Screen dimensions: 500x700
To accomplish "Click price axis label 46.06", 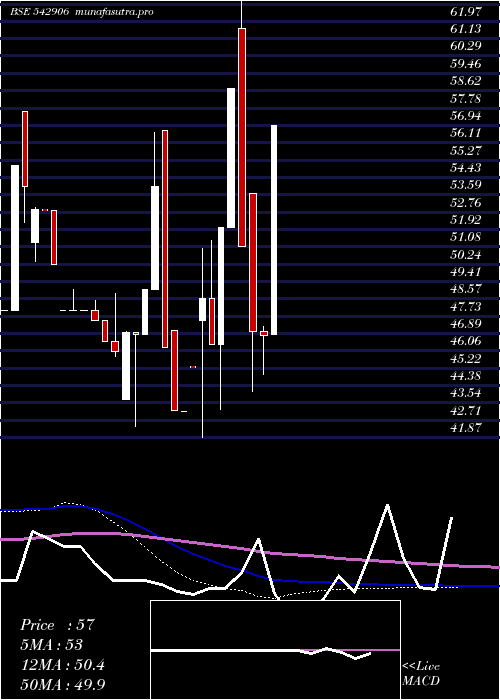I will click(x=466, y=342).
